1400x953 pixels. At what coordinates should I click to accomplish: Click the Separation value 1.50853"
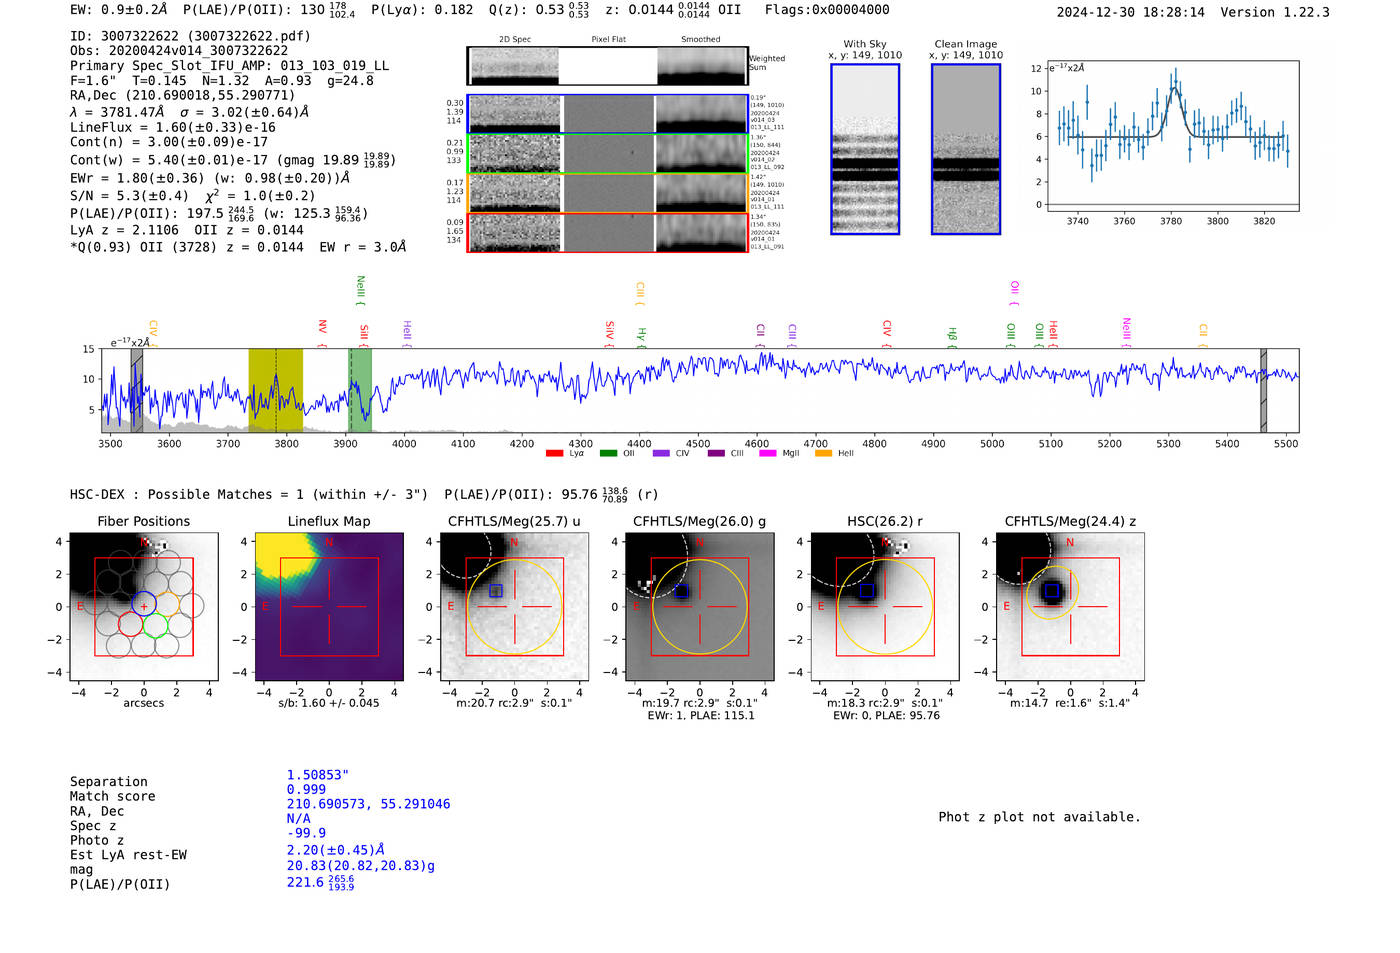click(x=317, y=775)
